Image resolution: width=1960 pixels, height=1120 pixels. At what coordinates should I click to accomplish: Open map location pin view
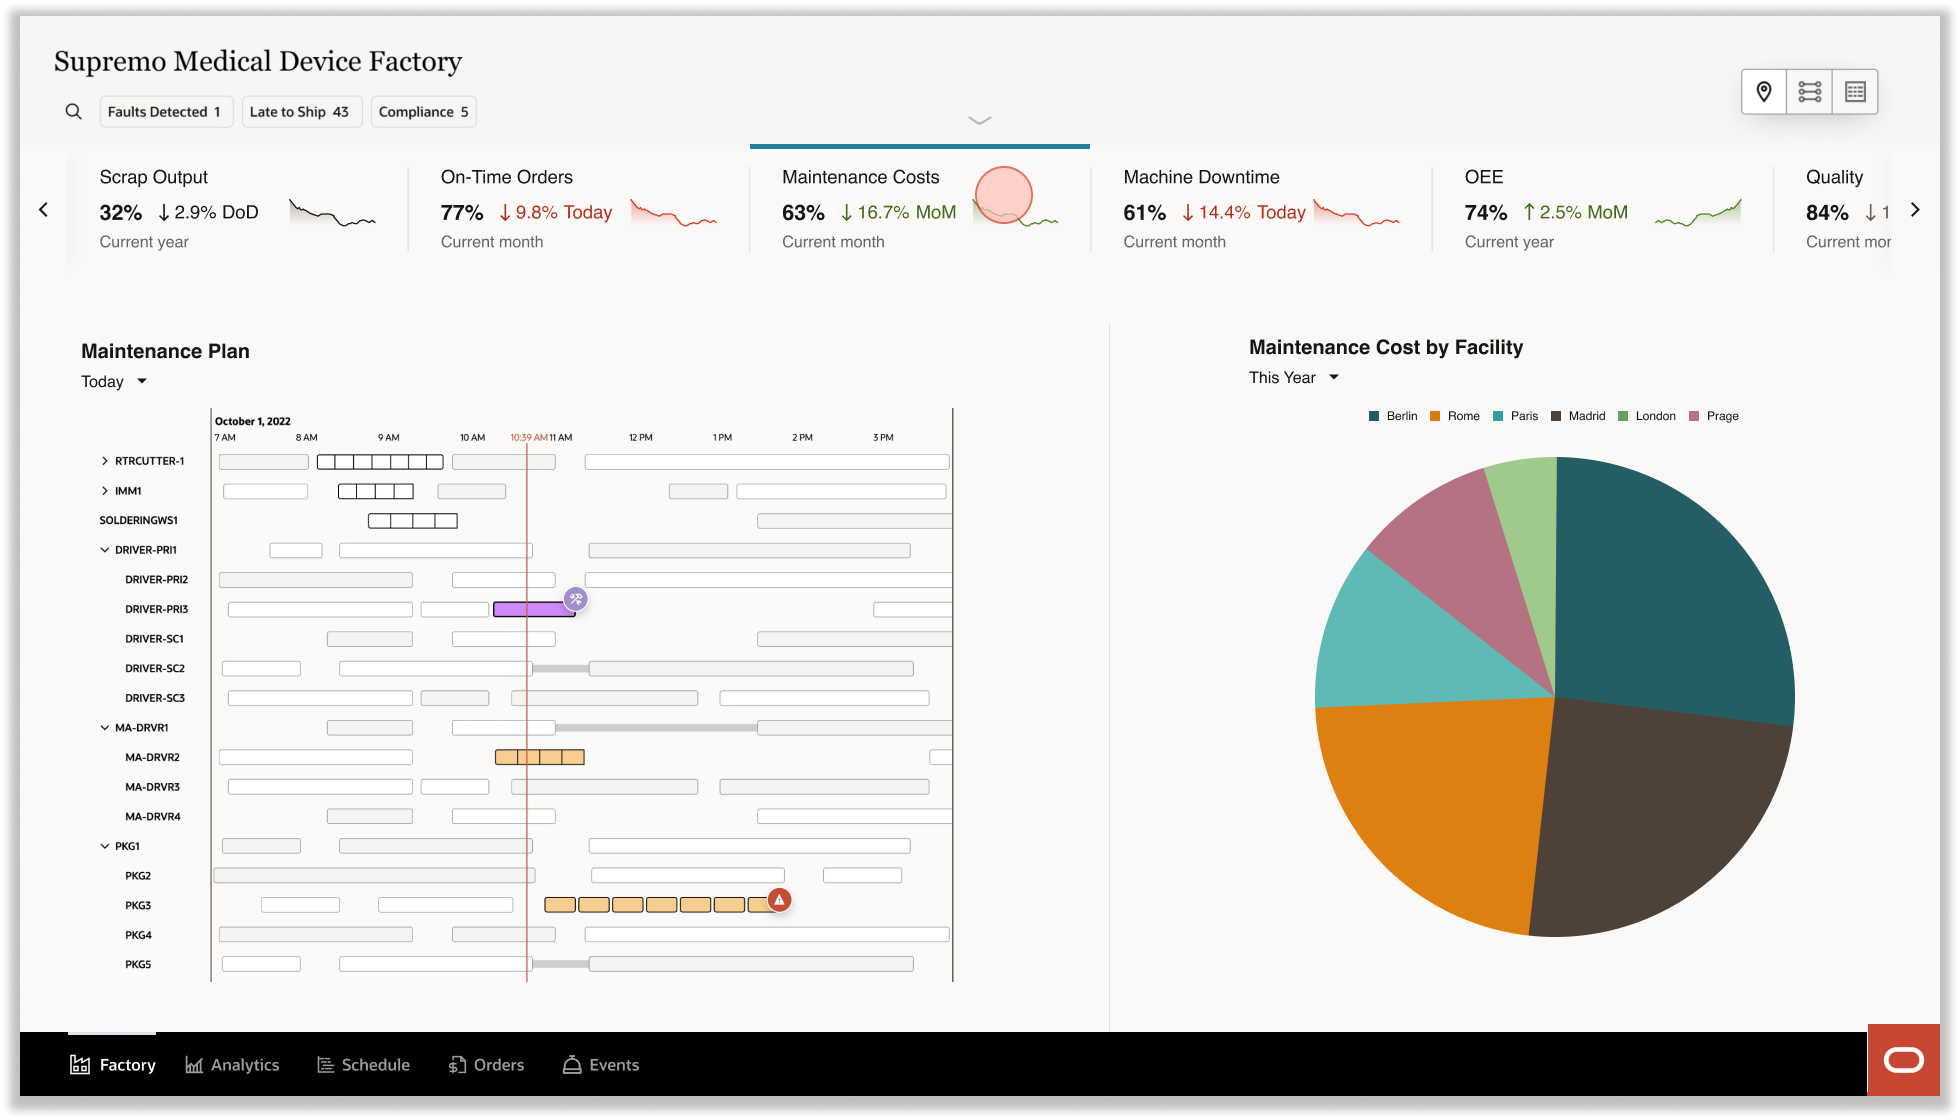pyautogui.click(x=1764, y=92)
